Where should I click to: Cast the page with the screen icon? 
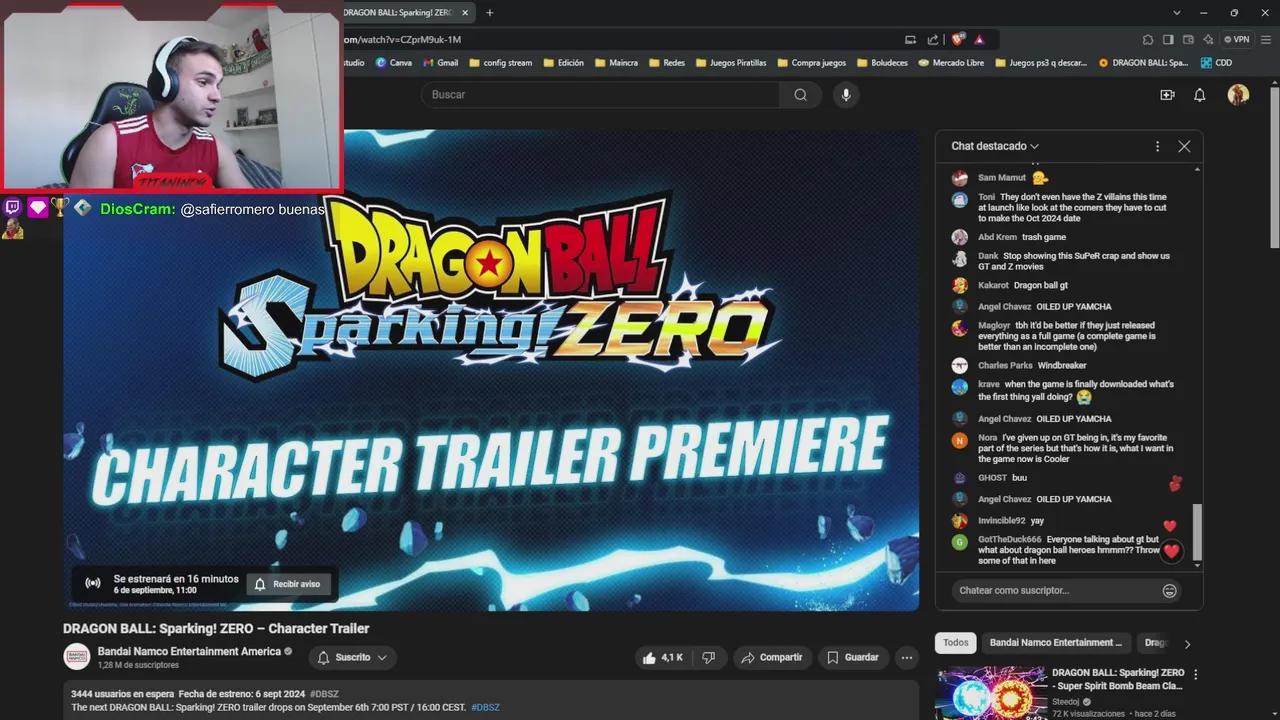[x=910, y=39]
